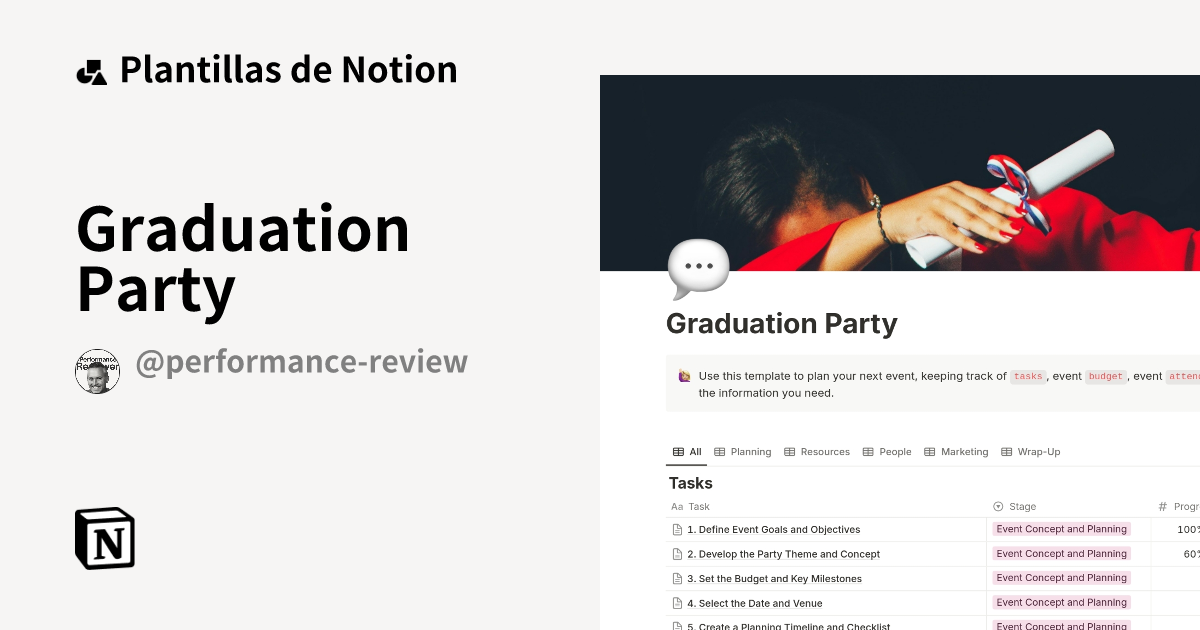This screenshot has width=1200, height=630.
Task: Click the Aa icon in the Task column header
Action: point(677,506)
